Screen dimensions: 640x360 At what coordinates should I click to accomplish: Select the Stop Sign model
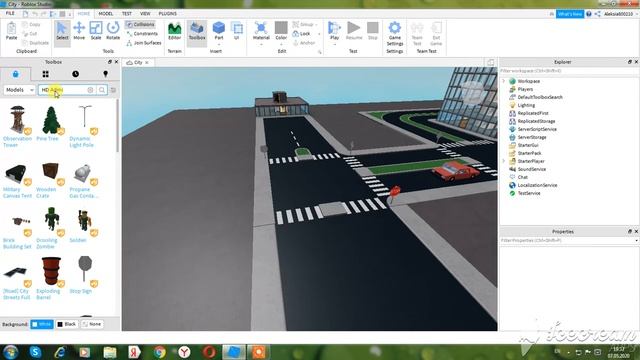coord(84,275)
